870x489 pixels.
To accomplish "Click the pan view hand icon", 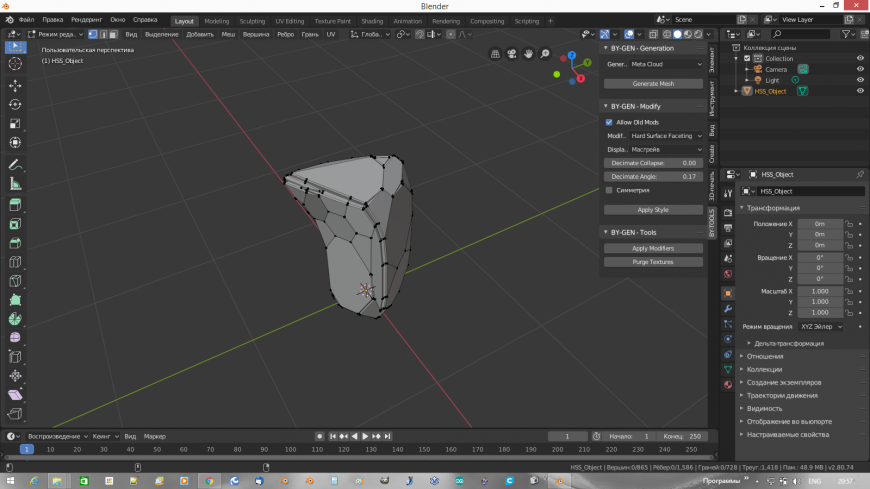I will click(528, 53).
